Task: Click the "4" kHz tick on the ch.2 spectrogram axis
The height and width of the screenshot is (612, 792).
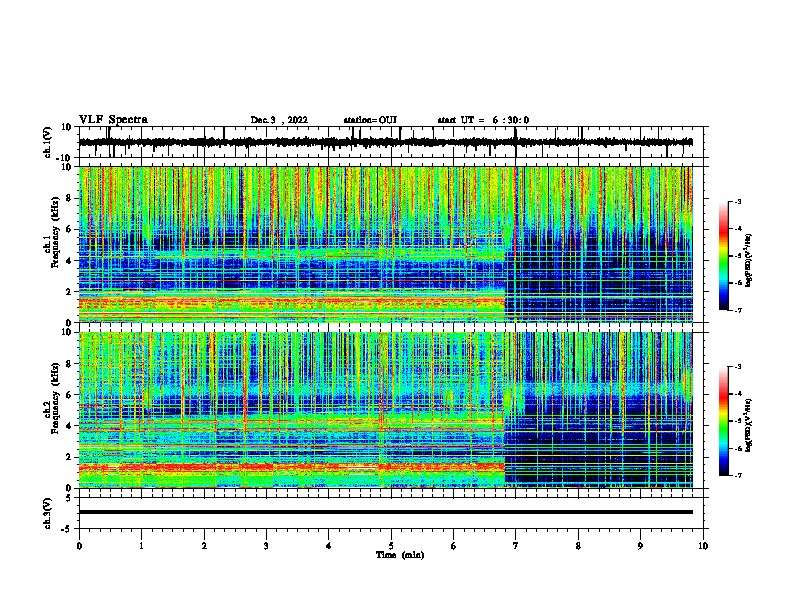Action: [x=70, y=426]
